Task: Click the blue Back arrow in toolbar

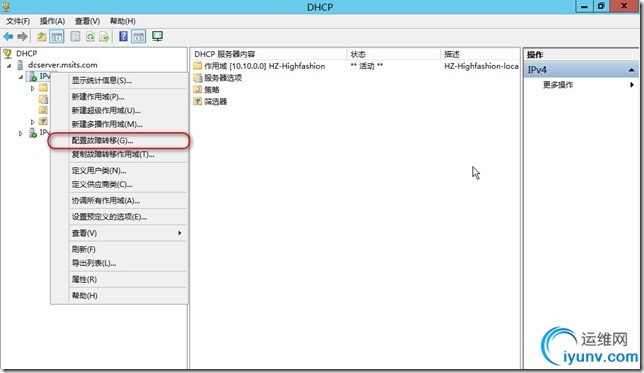Action: pos(8,37)
